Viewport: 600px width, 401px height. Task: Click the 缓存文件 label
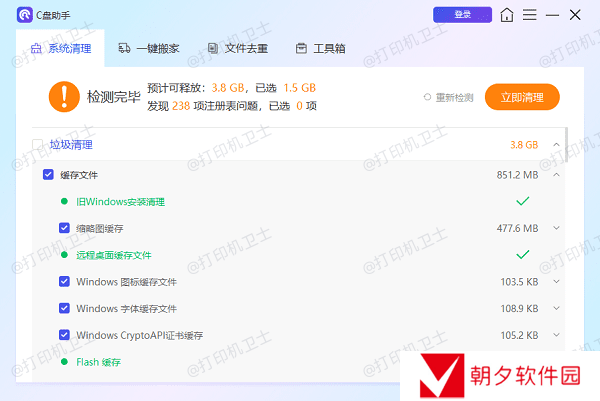(x=79, y=175)
